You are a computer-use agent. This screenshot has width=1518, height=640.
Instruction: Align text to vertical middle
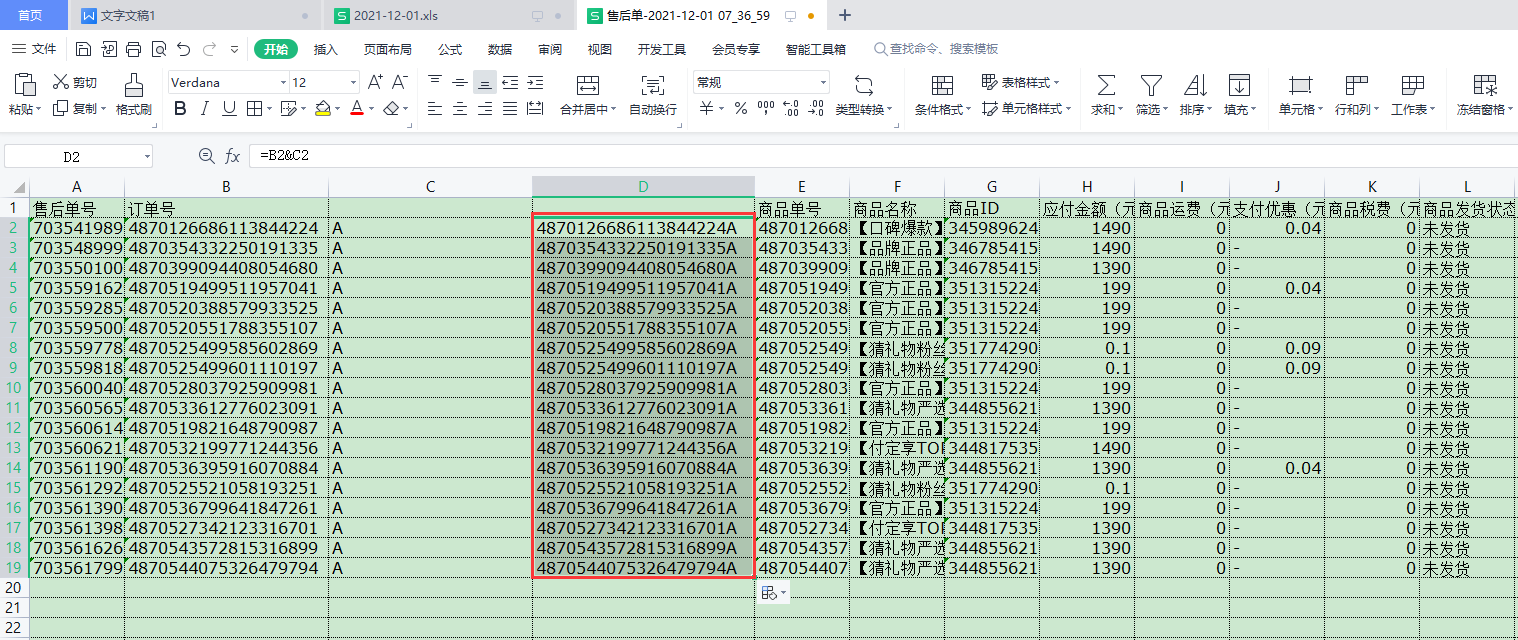pos(459,82)
